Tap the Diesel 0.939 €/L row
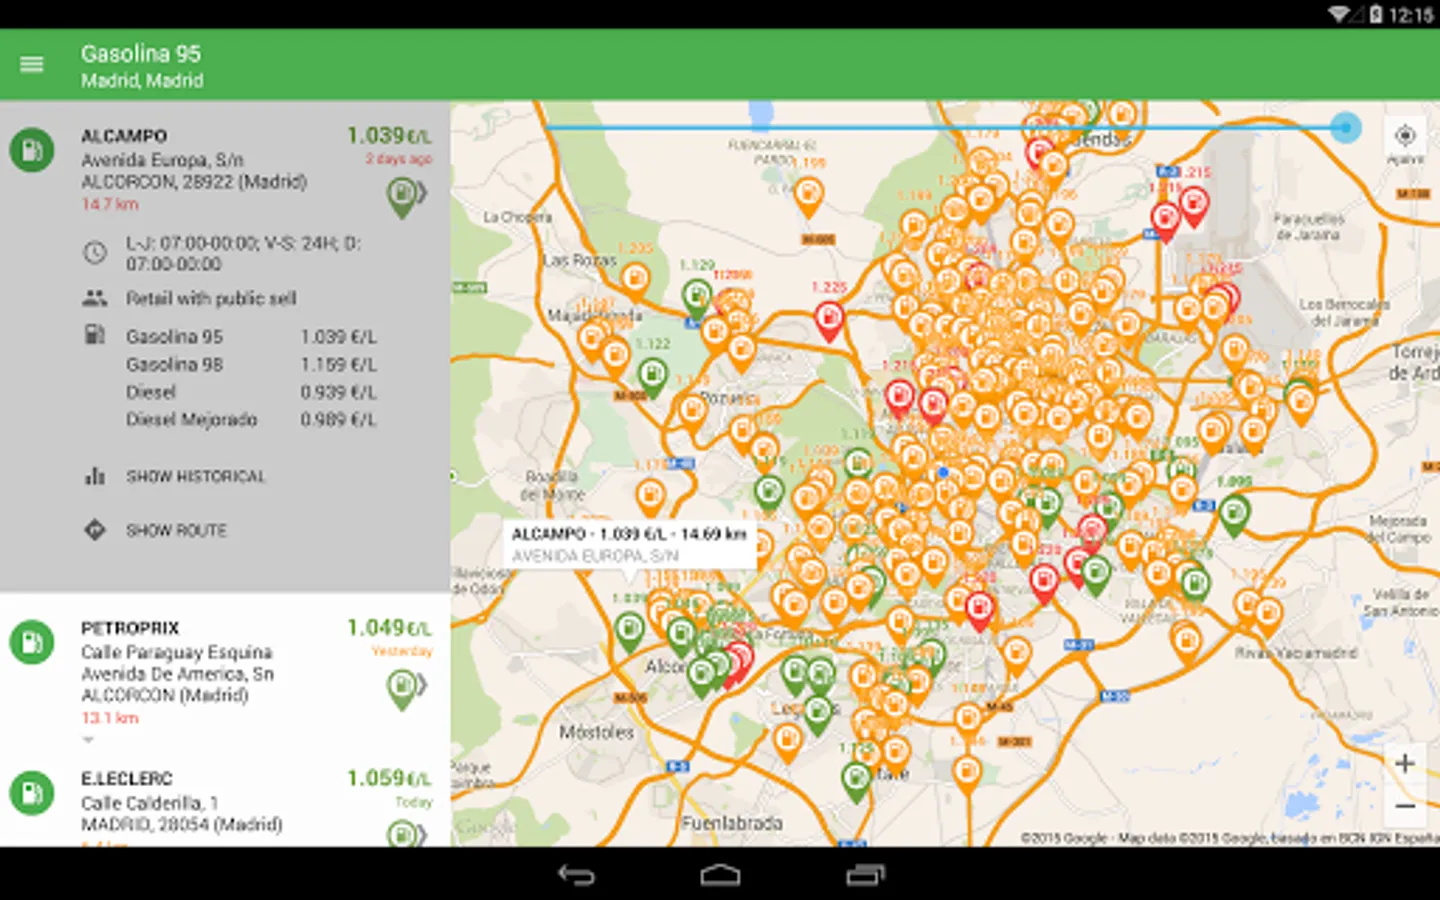The height and width of the screenshot is (900, 1440). [x=251, y=392]
